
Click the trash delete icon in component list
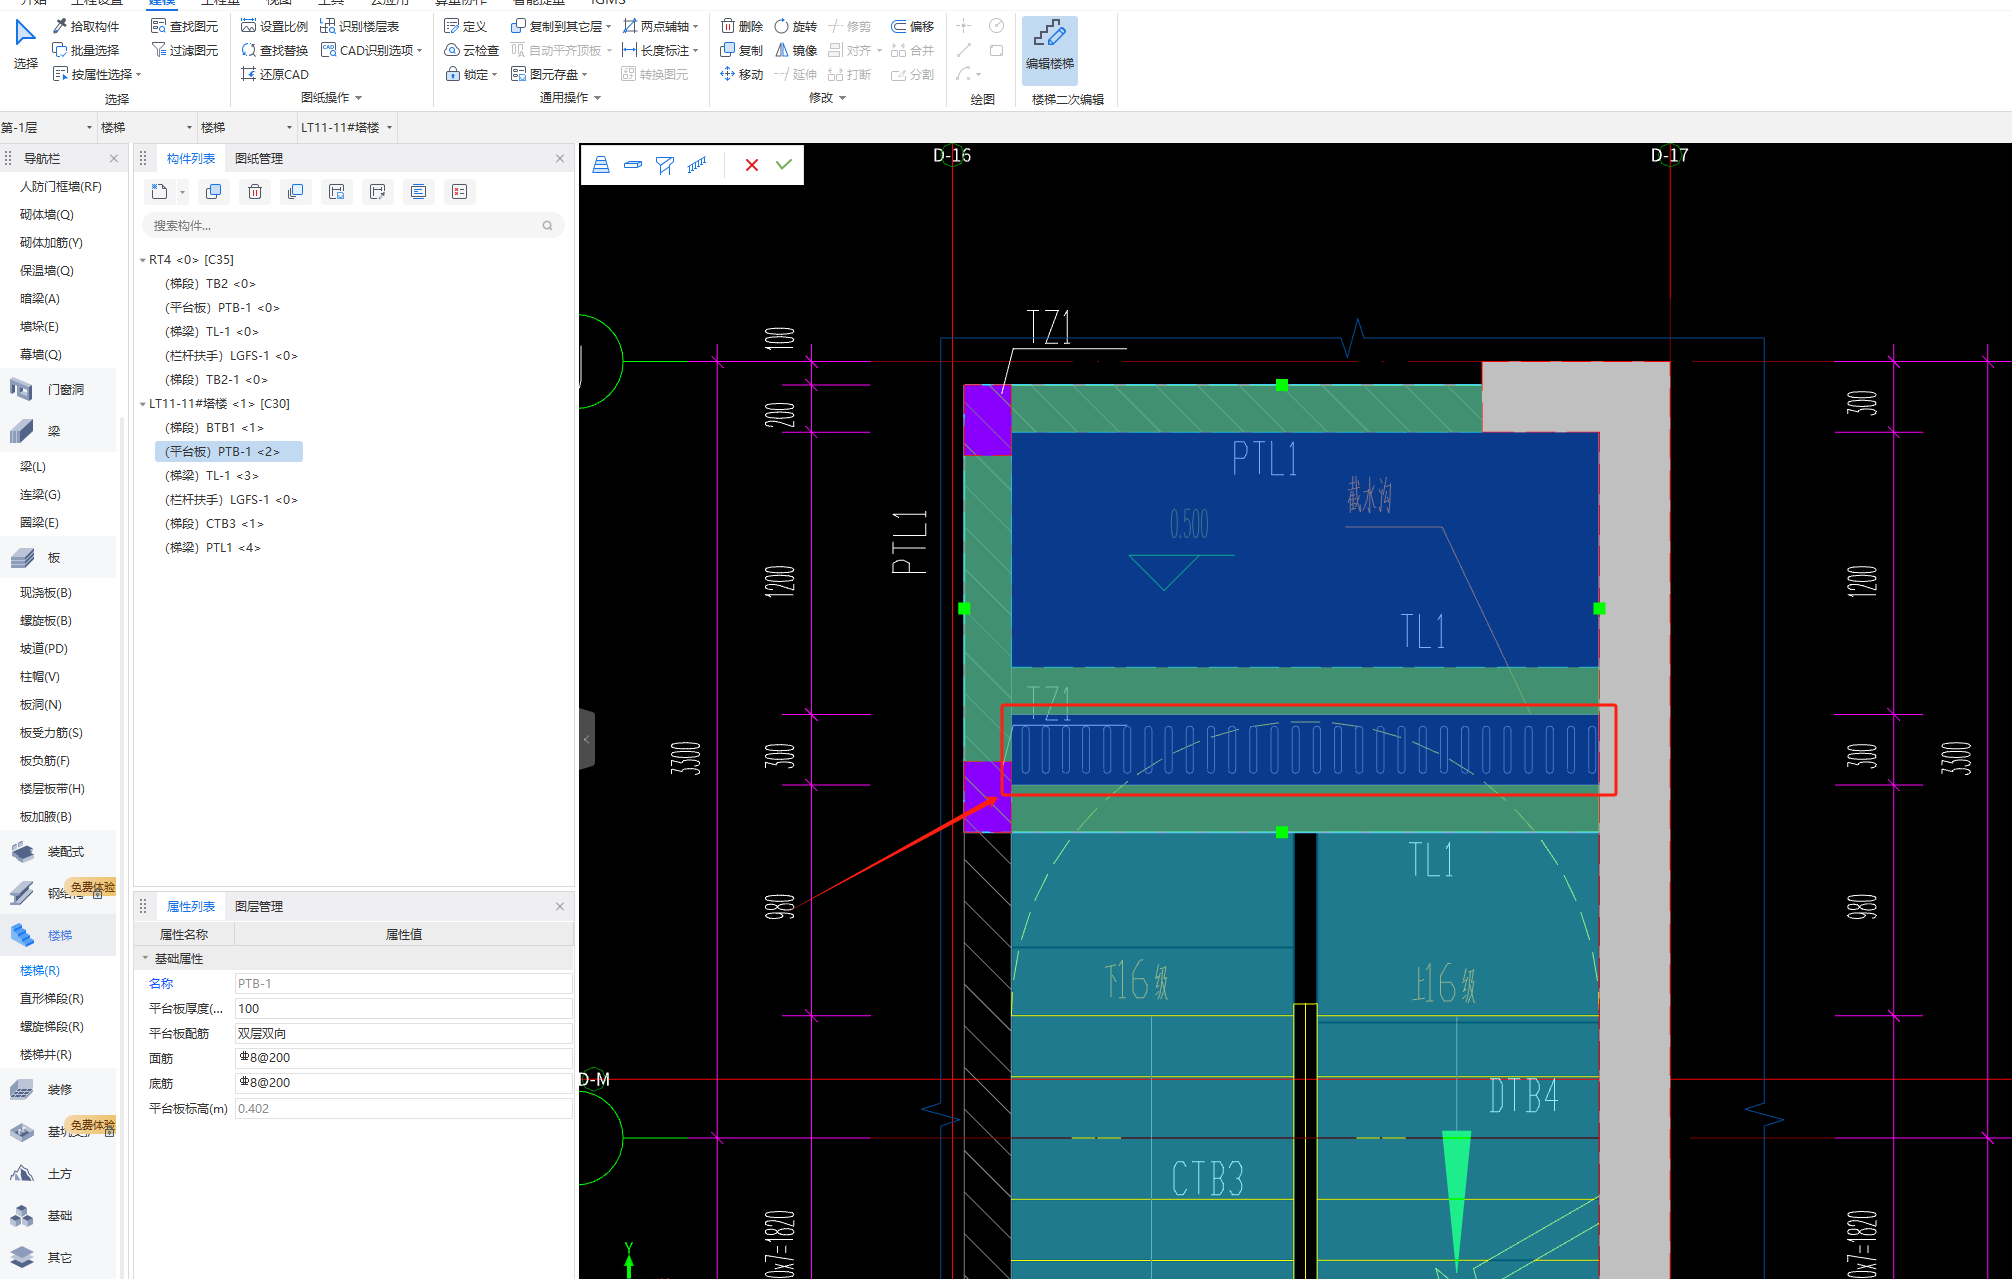tap(255, 192)
